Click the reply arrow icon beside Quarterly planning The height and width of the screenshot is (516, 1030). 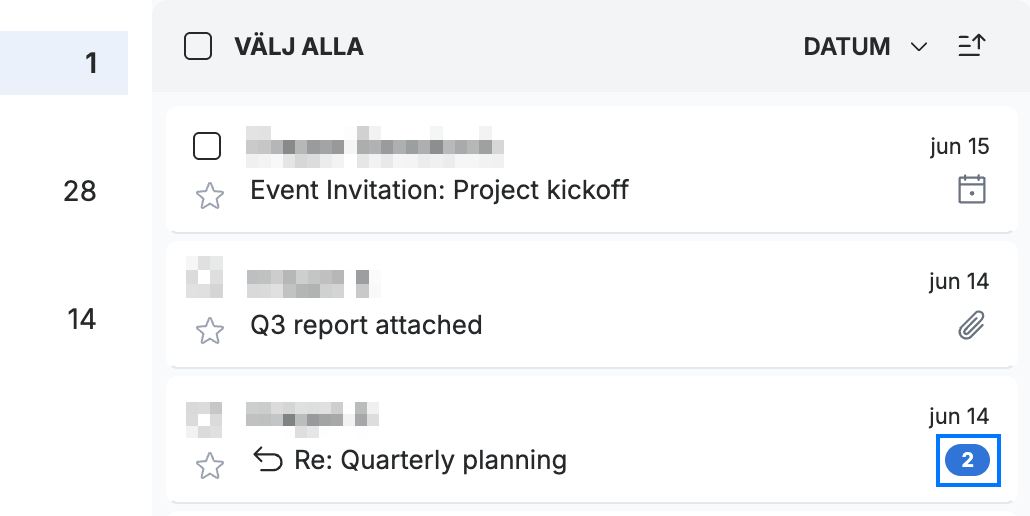tap(268, 460)
